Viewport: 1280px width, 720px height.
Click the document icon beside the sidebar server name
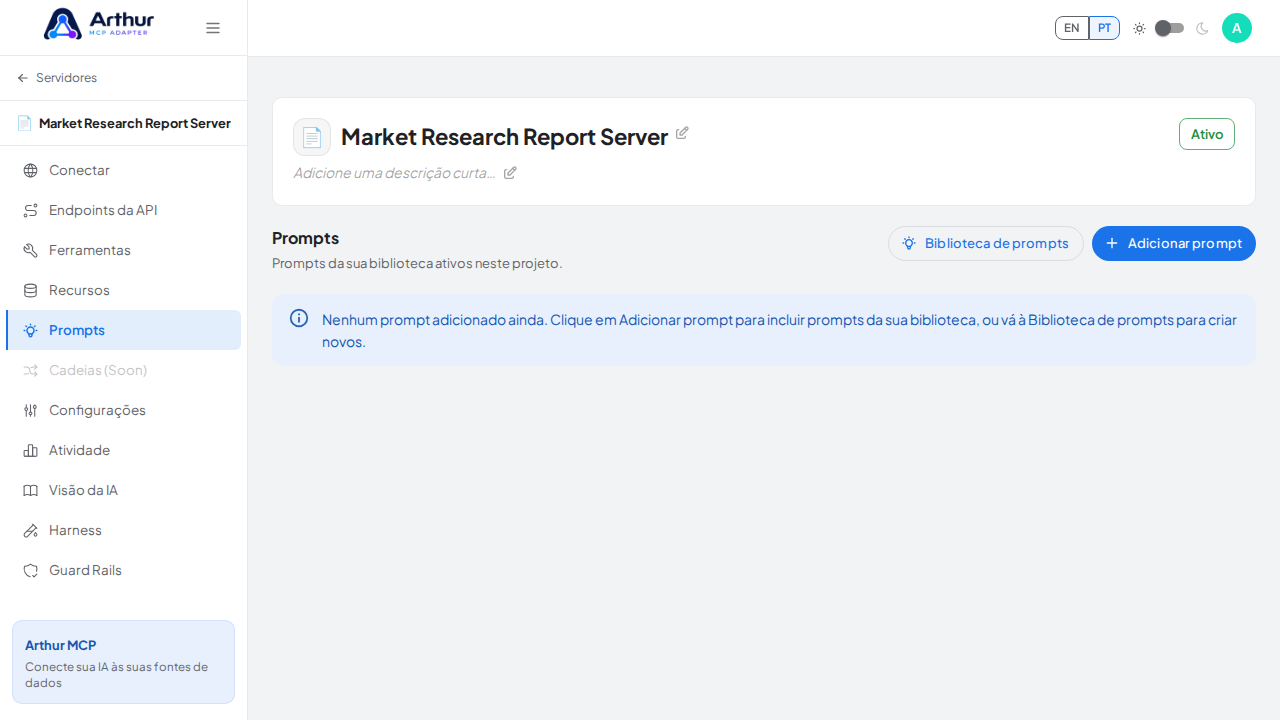pos(24,123)
